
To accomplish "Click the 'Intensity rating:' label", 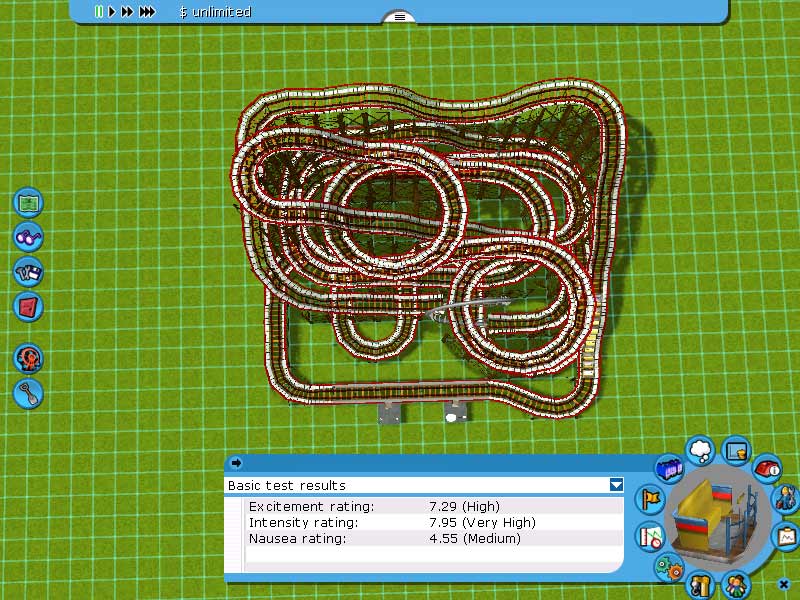I will [x=304, y=522].
